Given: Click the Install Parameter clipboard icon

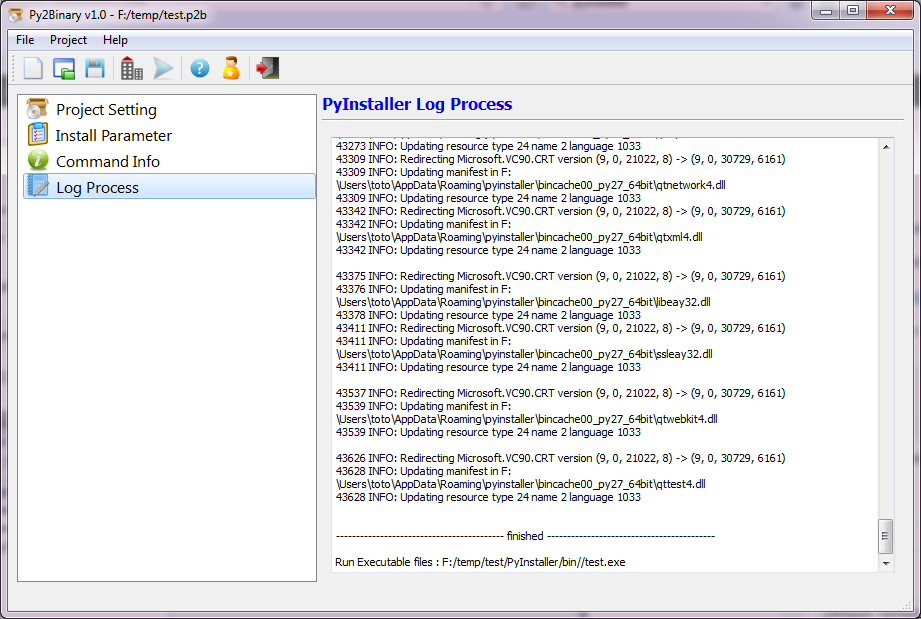Looking at the screenshot, I should (x=38, y=134).
